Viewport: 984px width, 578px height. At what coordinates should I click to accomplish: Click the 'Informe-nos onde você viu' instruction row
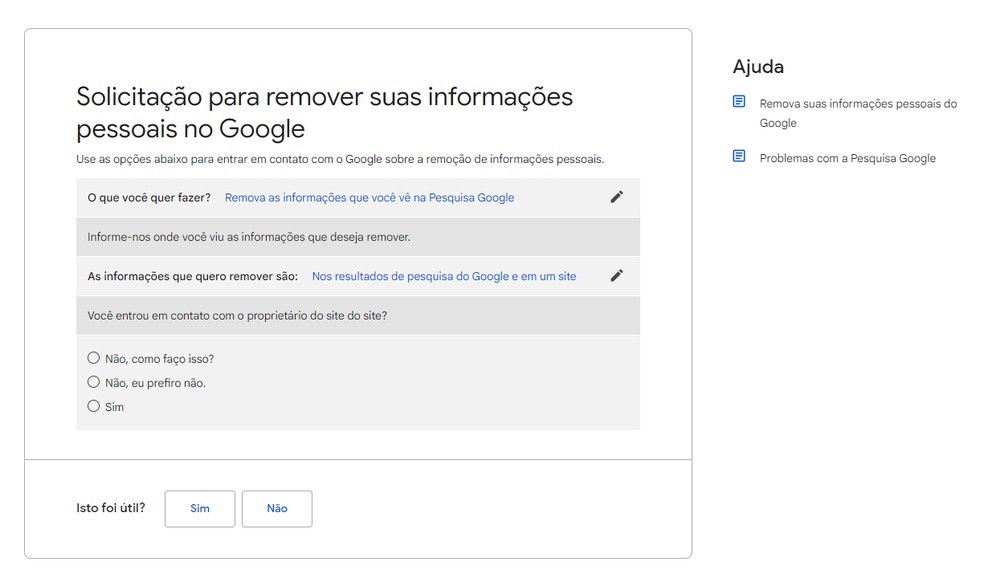coord(249,237)
